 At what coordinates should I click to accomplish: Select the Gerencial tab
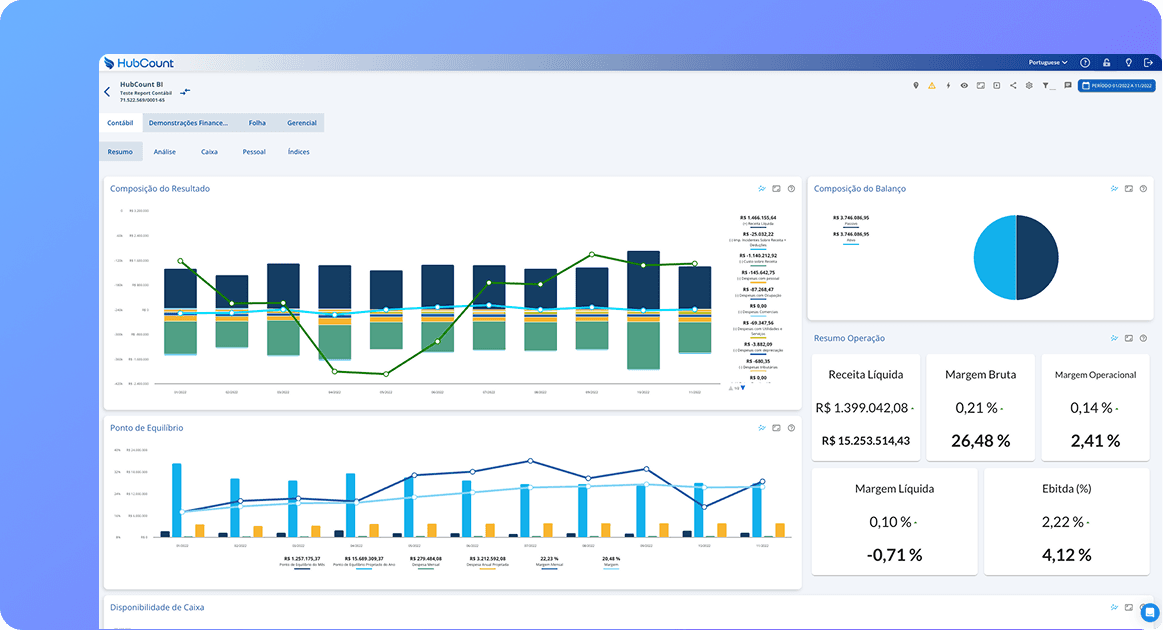point(302,123)
